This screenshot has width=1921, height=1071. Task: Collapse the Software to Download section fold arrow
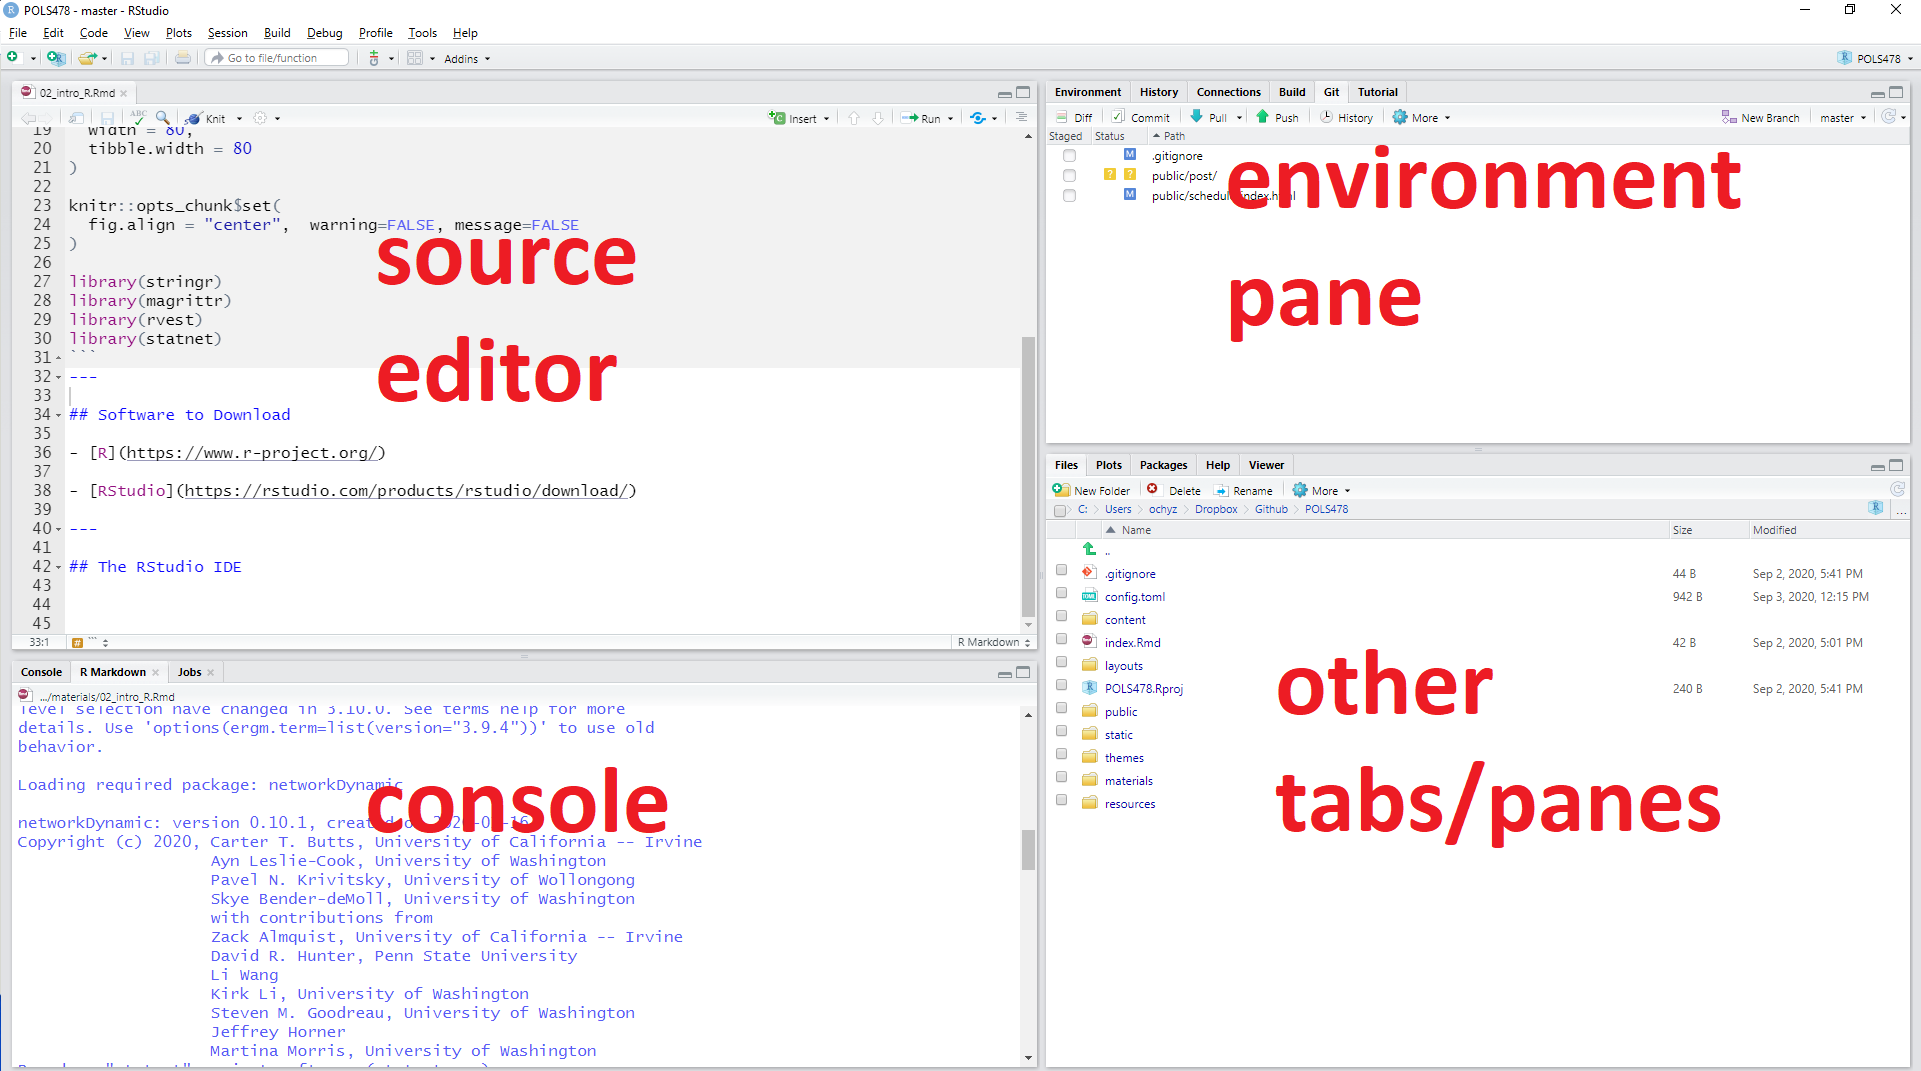[x=58, y=415]
